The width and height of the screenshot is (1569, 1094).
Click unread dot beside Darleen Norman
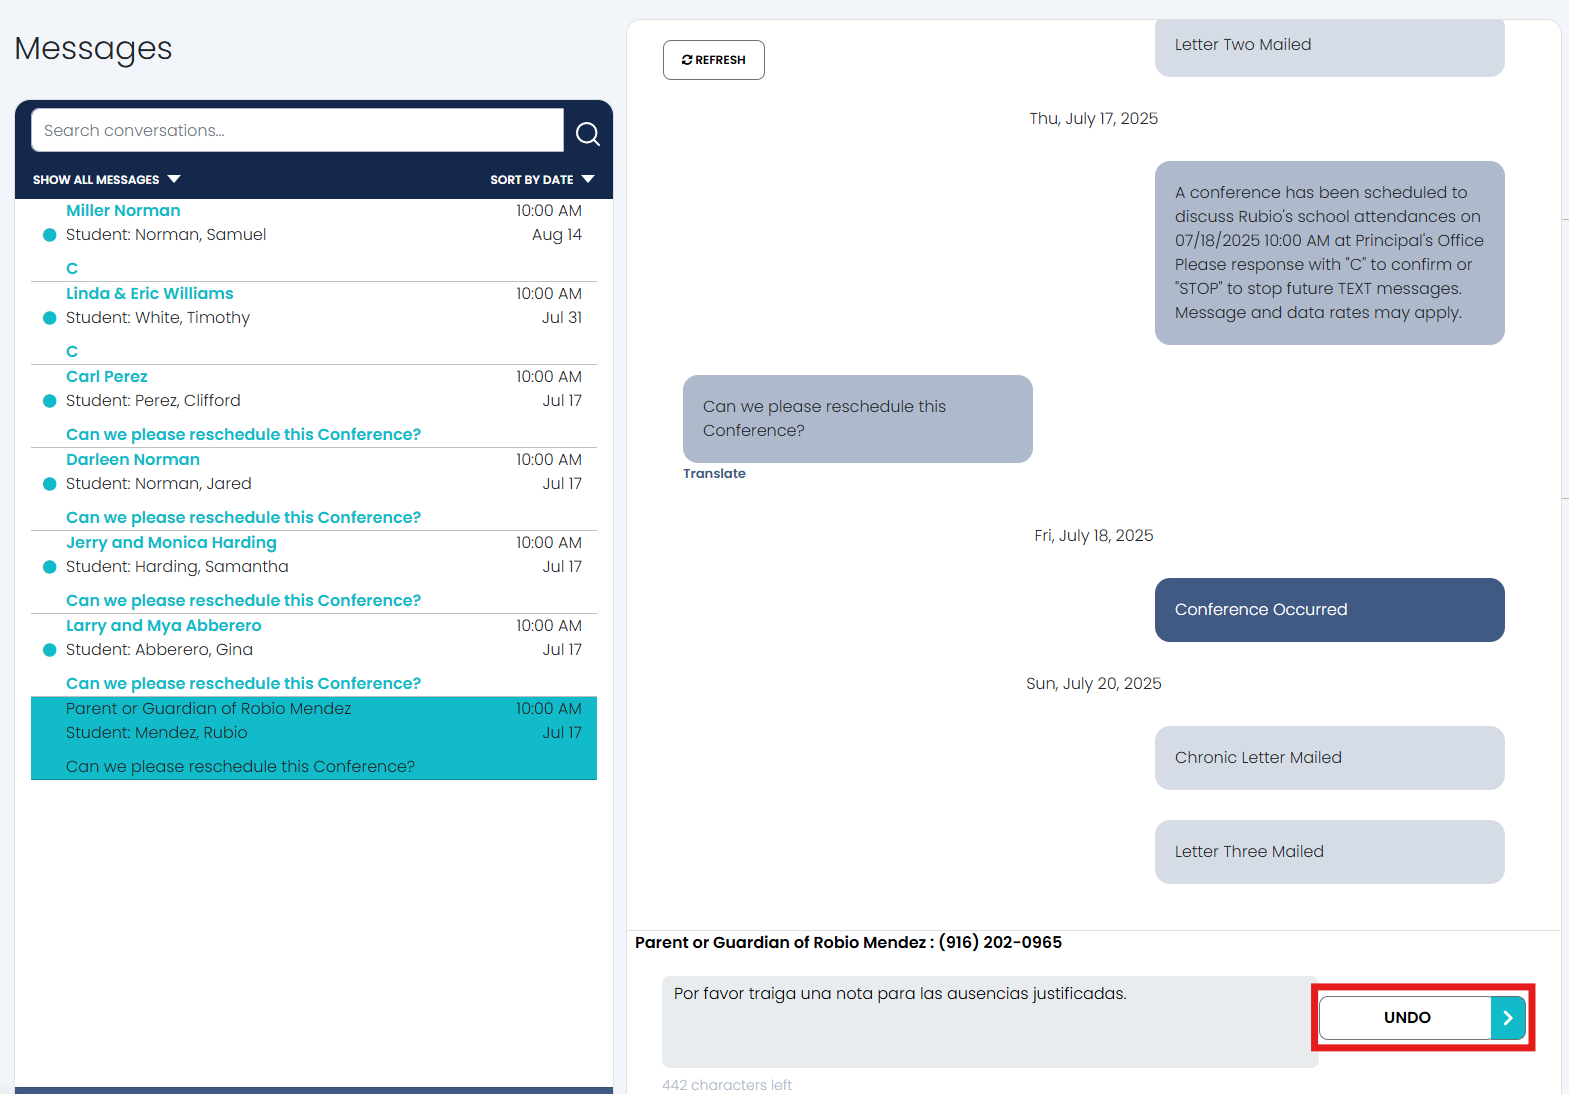point(49,484)
